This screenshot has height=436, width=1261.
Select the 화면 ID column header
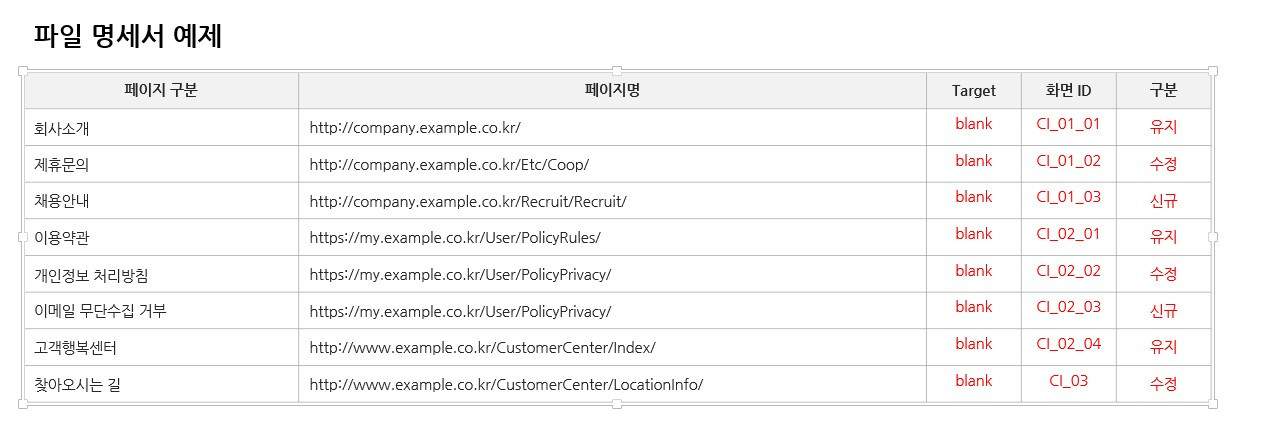1068,90
